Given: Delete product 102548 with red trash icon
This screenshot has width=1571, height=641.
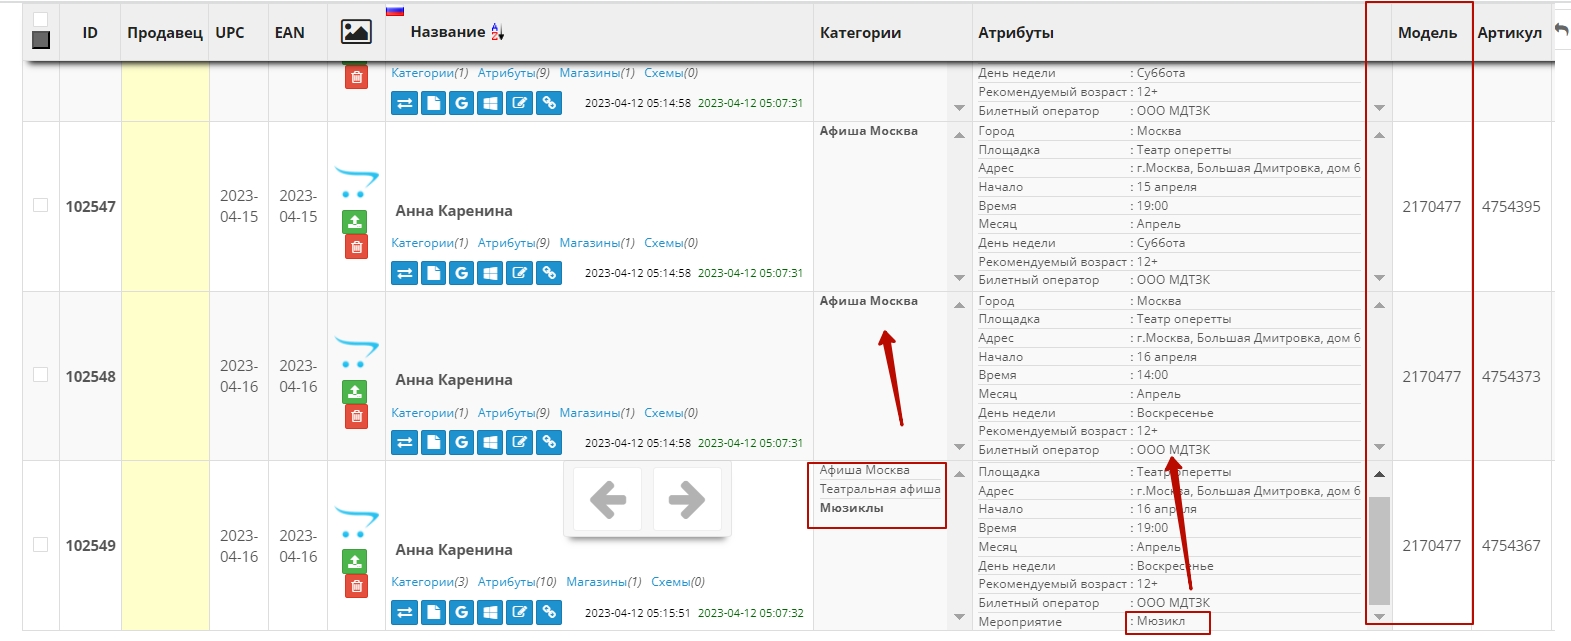Looking at the screenshot, I should (355, 416).
